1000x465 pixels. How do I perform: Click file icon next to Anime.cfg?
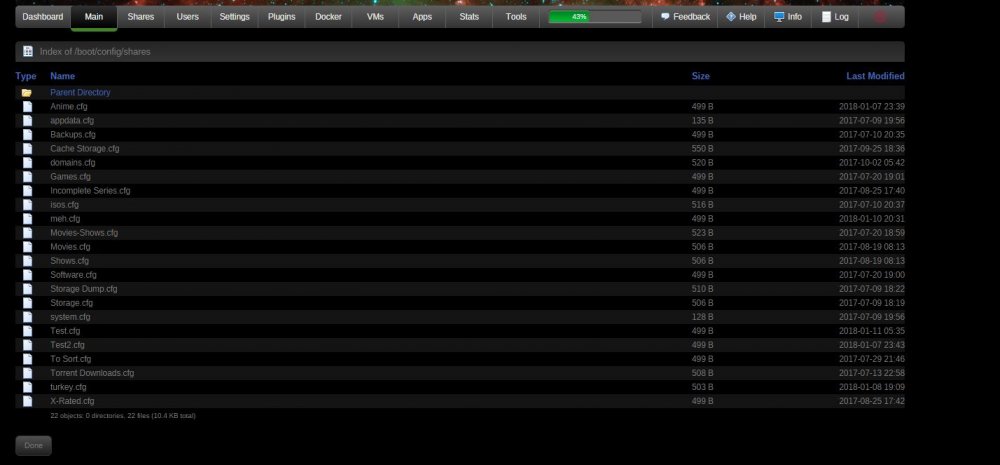pos(27,107)
